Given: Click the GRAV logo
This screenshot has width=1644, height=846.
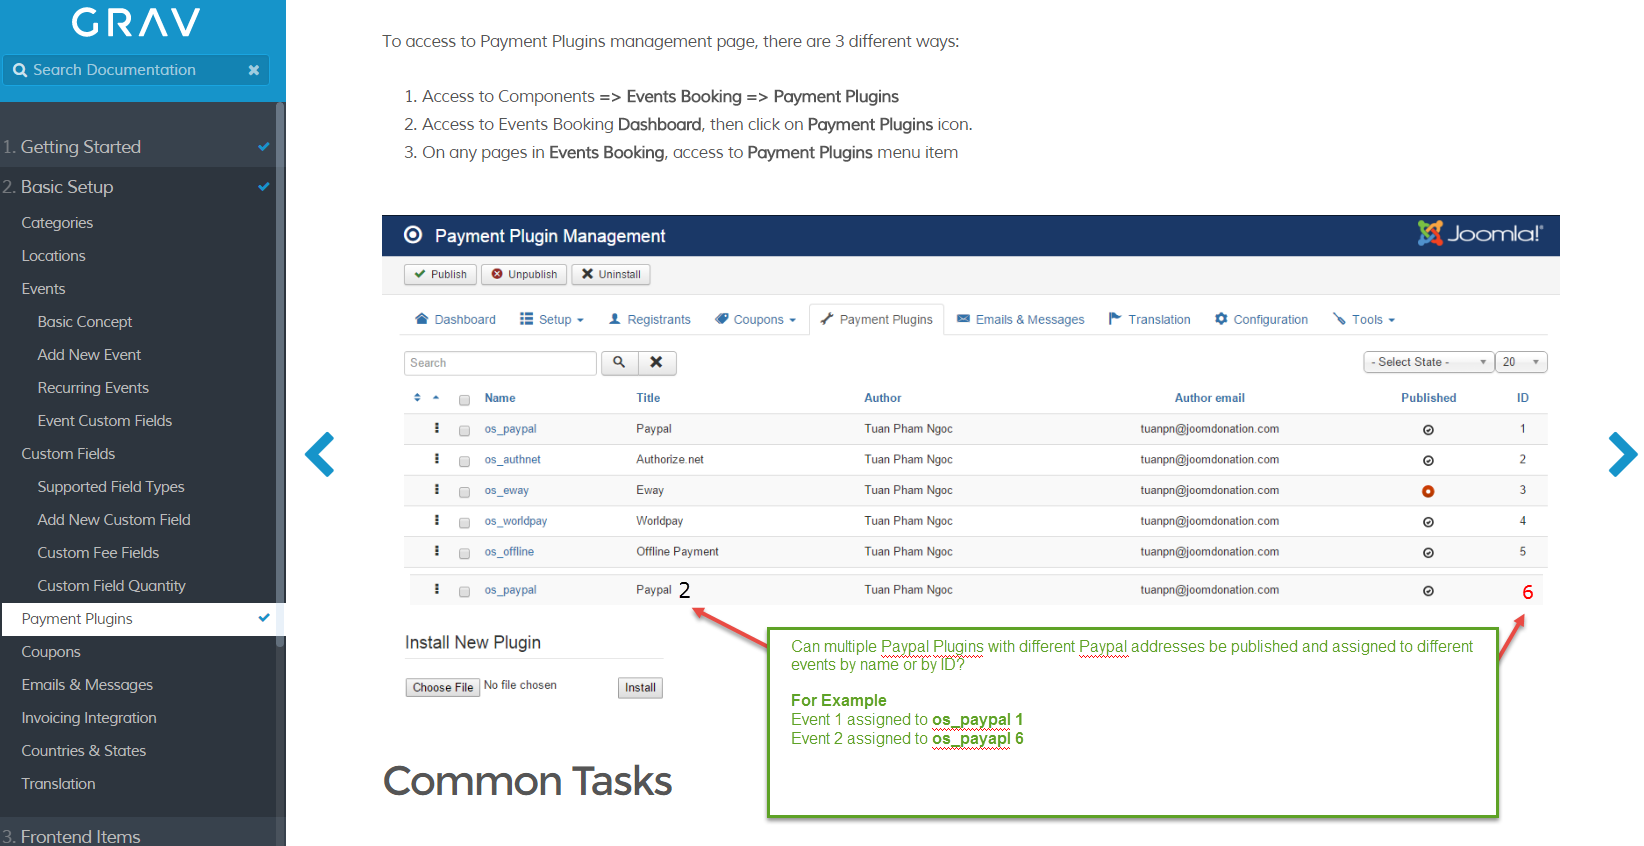Looking at the screenshot, I should (x=136, y=22).
